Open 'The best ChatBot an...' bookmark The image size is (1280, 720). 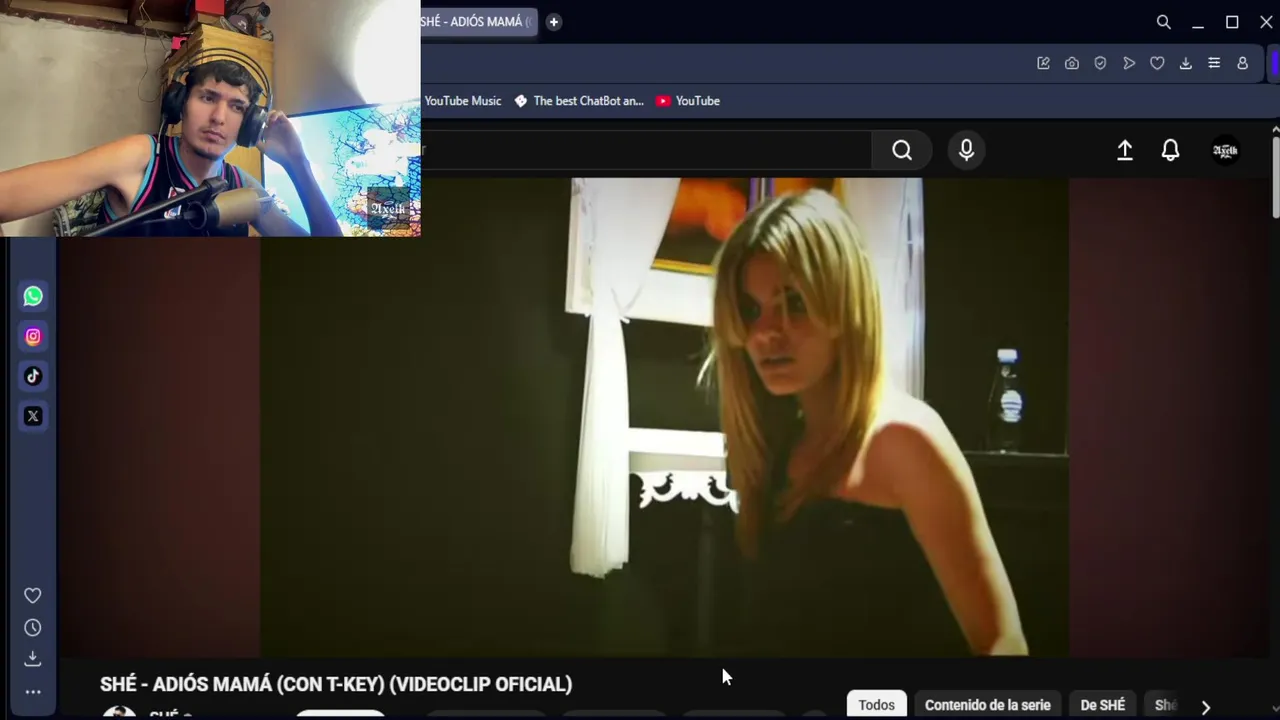tap(579, 101)
